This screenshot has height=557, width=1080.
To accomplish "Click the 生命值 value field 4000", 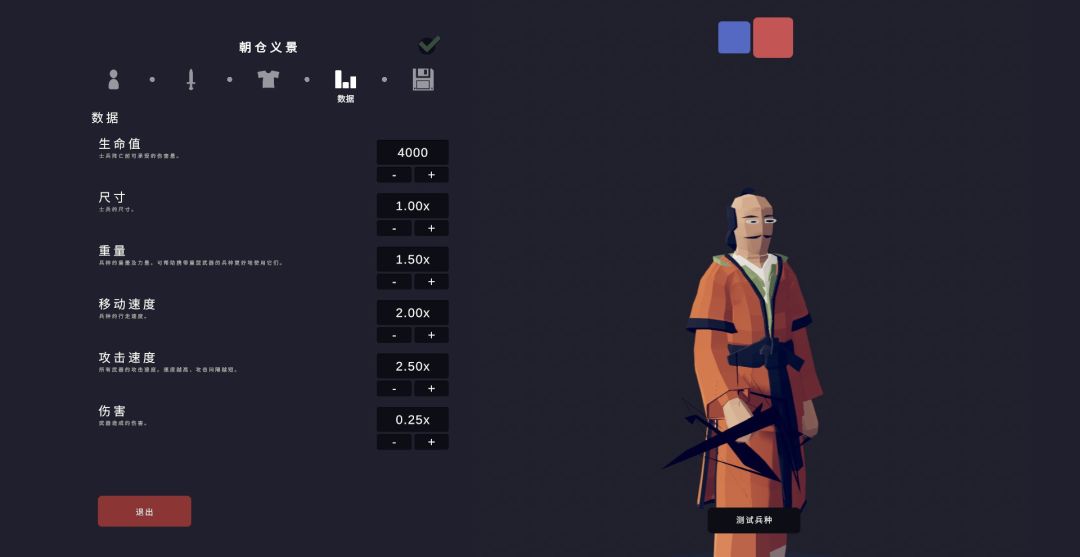I will [x=413, y=152].
